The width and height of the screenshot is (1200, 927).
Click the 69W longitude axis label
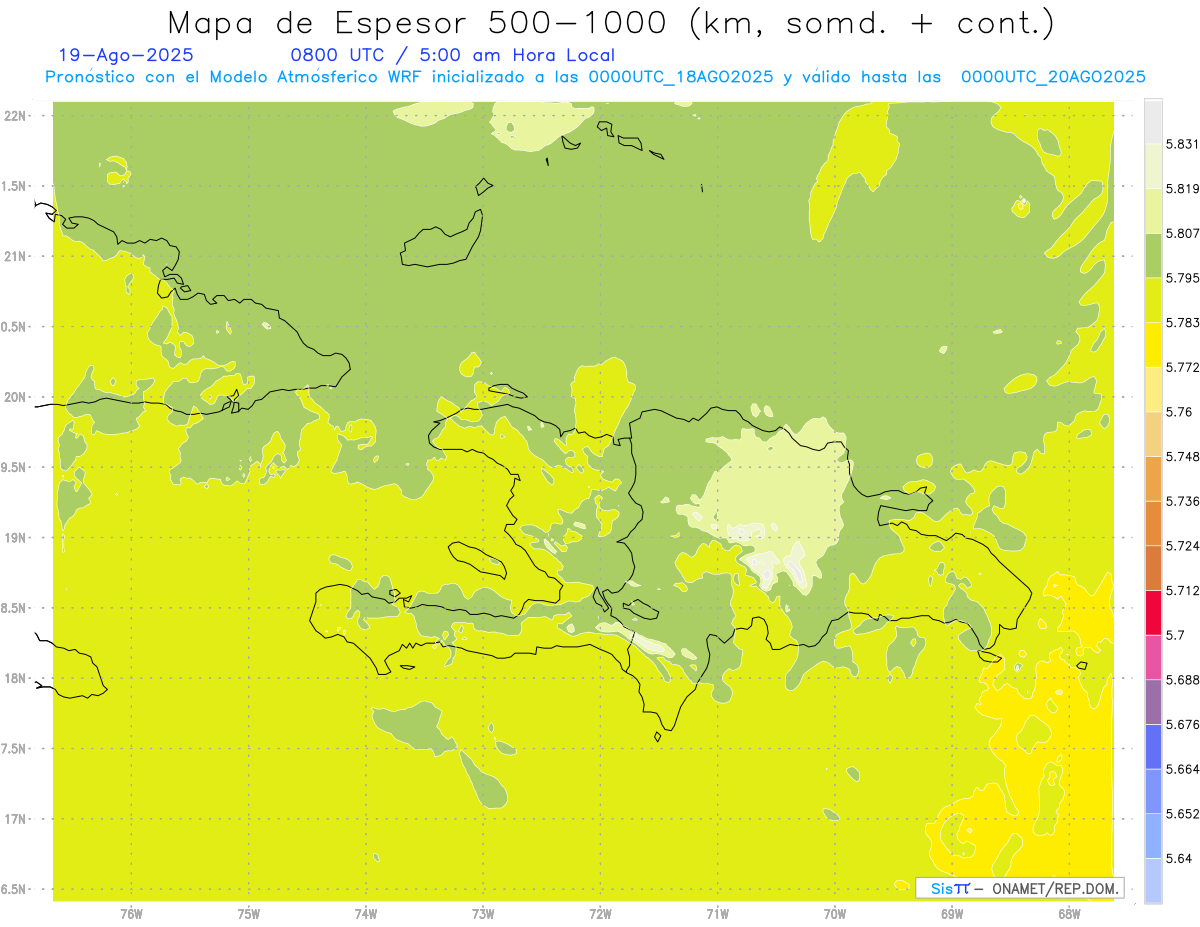coord(951,914)
